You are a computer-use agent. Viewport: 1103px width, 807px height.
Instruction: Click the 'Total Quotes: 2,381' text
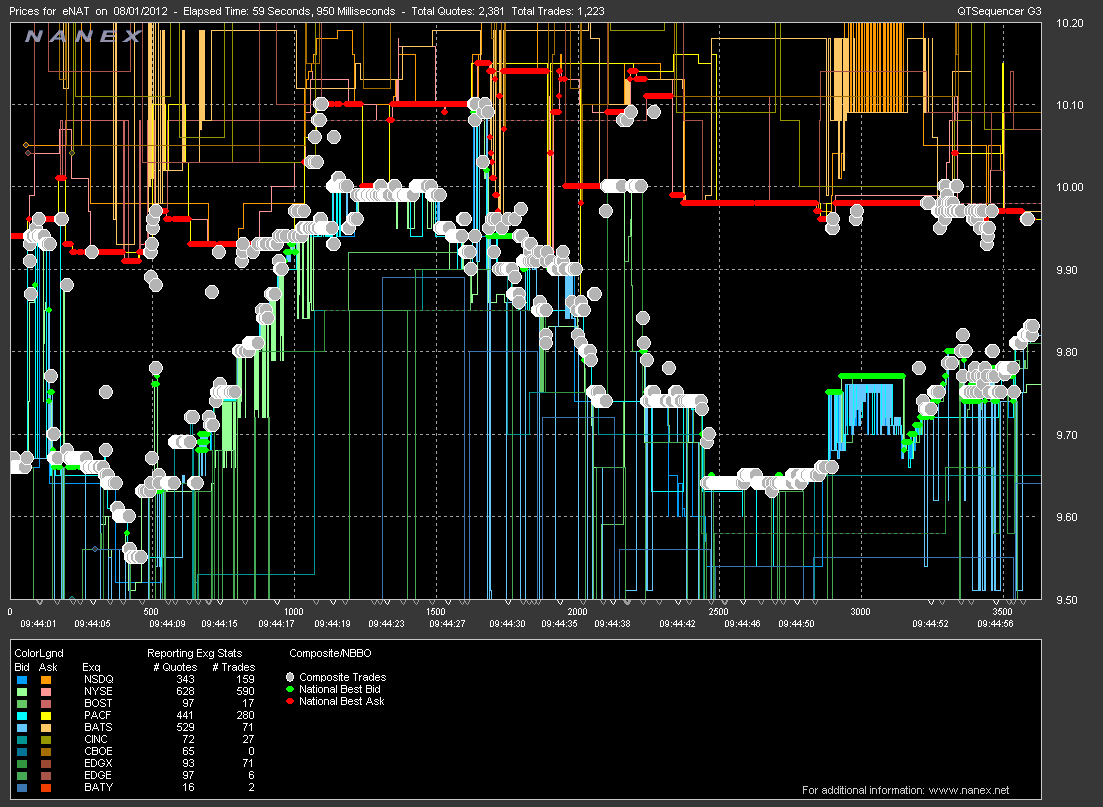tap(459, 11)
